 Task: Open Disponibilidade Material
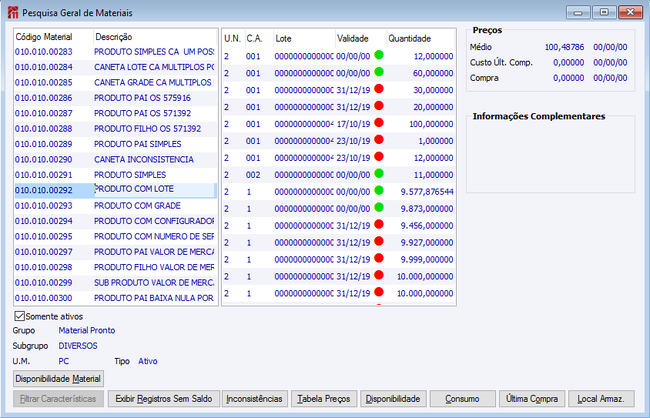point(58,379)
